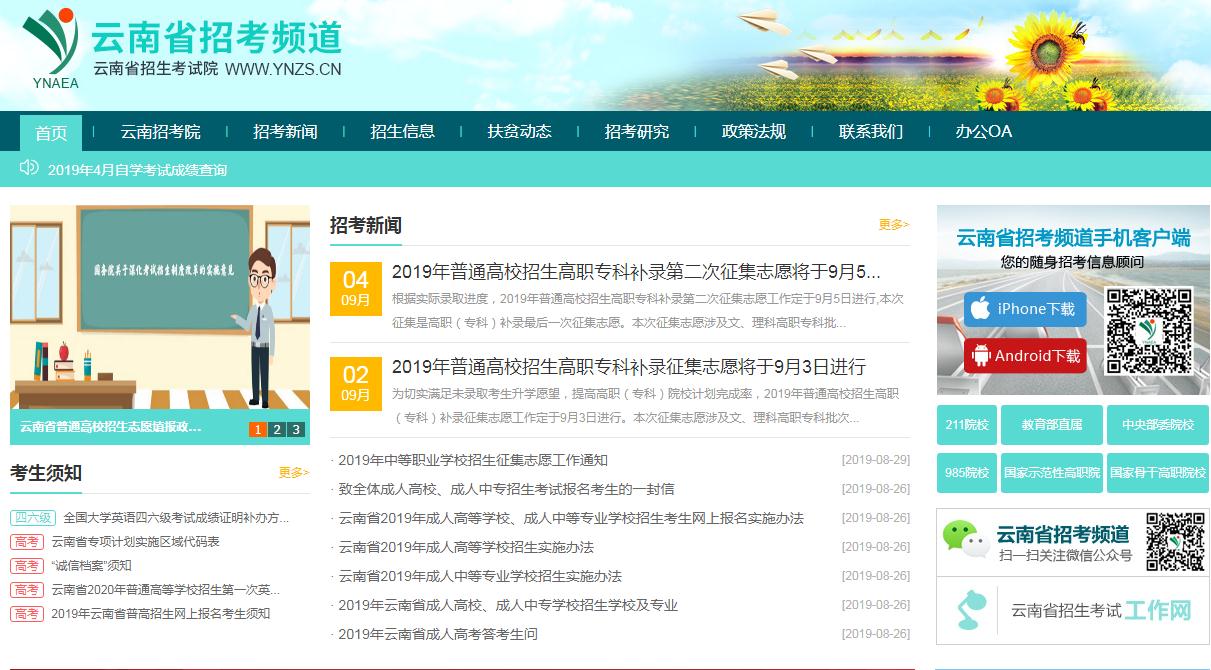Click the WeChat public account QR code
This screenshot has width=1211, height=670.
pyautogui.click(x=1175, y=542)
